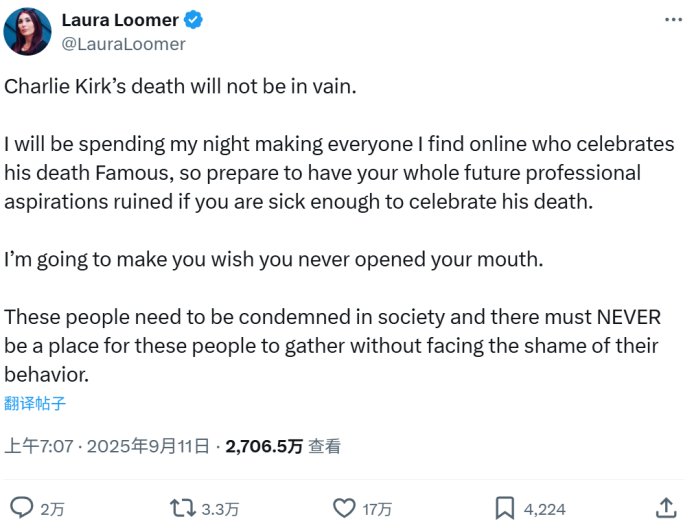Image resolution: width=694 pixels, height=532 pixels.
Task: Click the line starting "I'm going to make you wish"
Action: [x=272, y=259]
